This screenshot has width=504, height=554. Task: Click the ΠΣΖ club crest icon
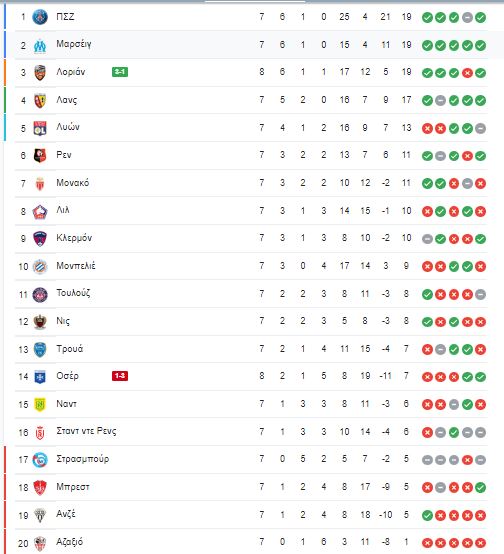point(40,17)
